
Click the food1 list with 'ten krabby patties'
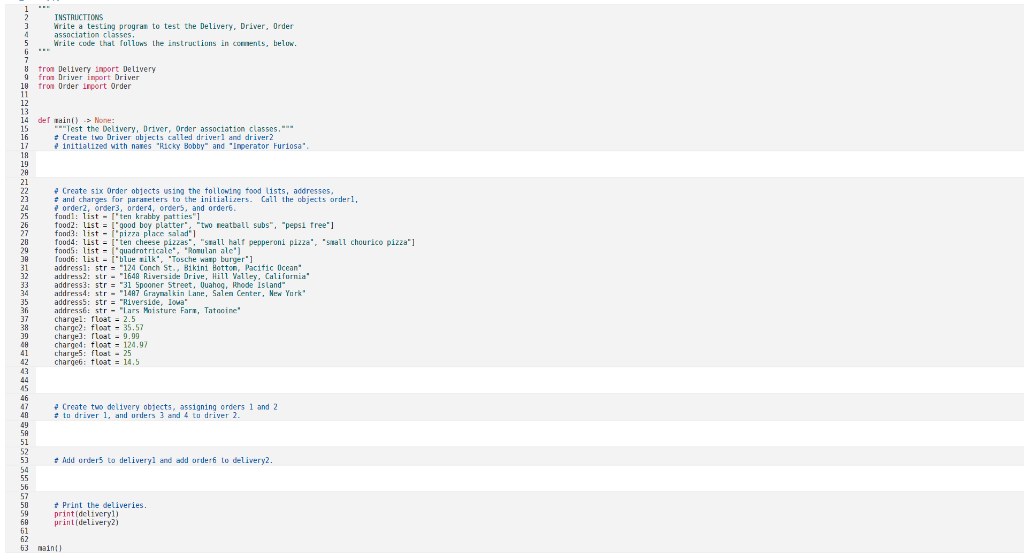coord(127,217)
